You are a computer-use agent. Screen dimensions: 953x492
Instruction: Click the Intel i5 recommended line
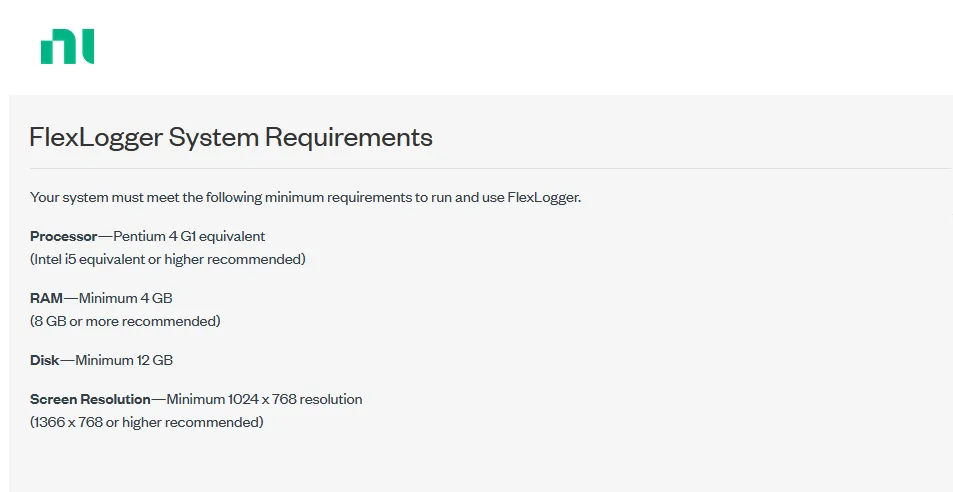[168, 259]
